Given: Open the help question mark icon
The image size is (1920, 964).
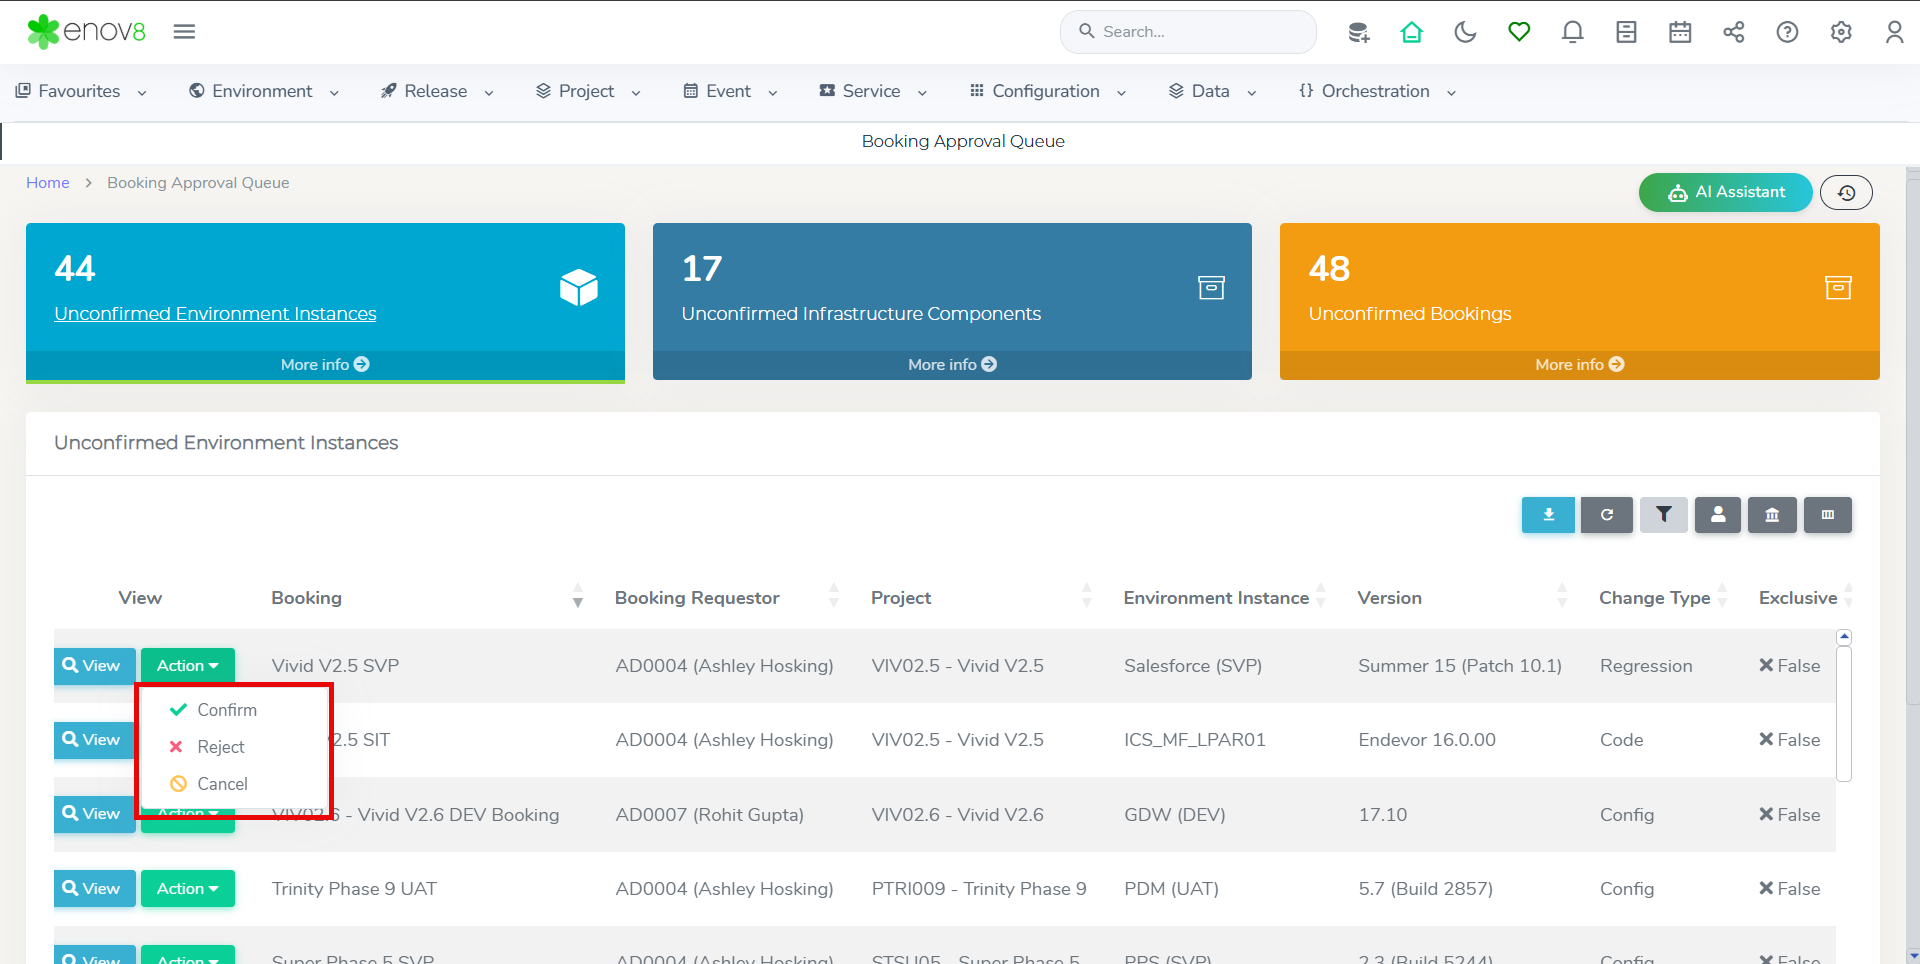Looking at the screenshot, I should (1787, 32).
